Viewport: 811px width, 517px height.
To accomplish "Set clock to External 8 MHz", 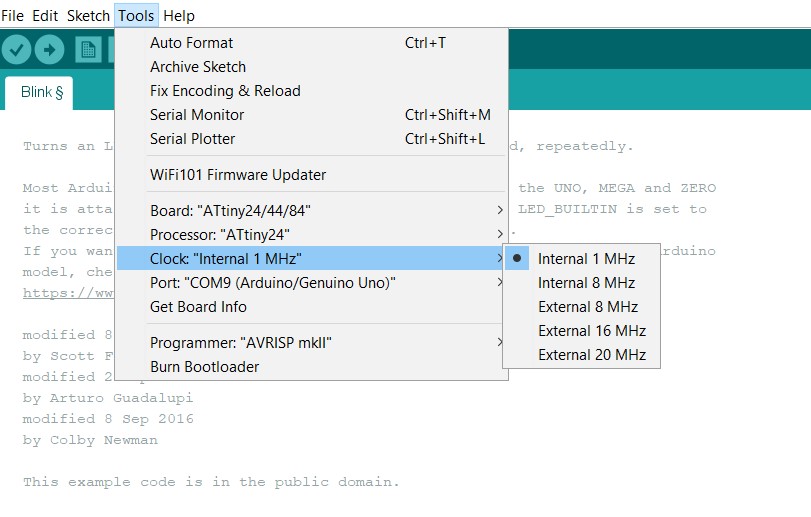I will (x=587, y=307).
